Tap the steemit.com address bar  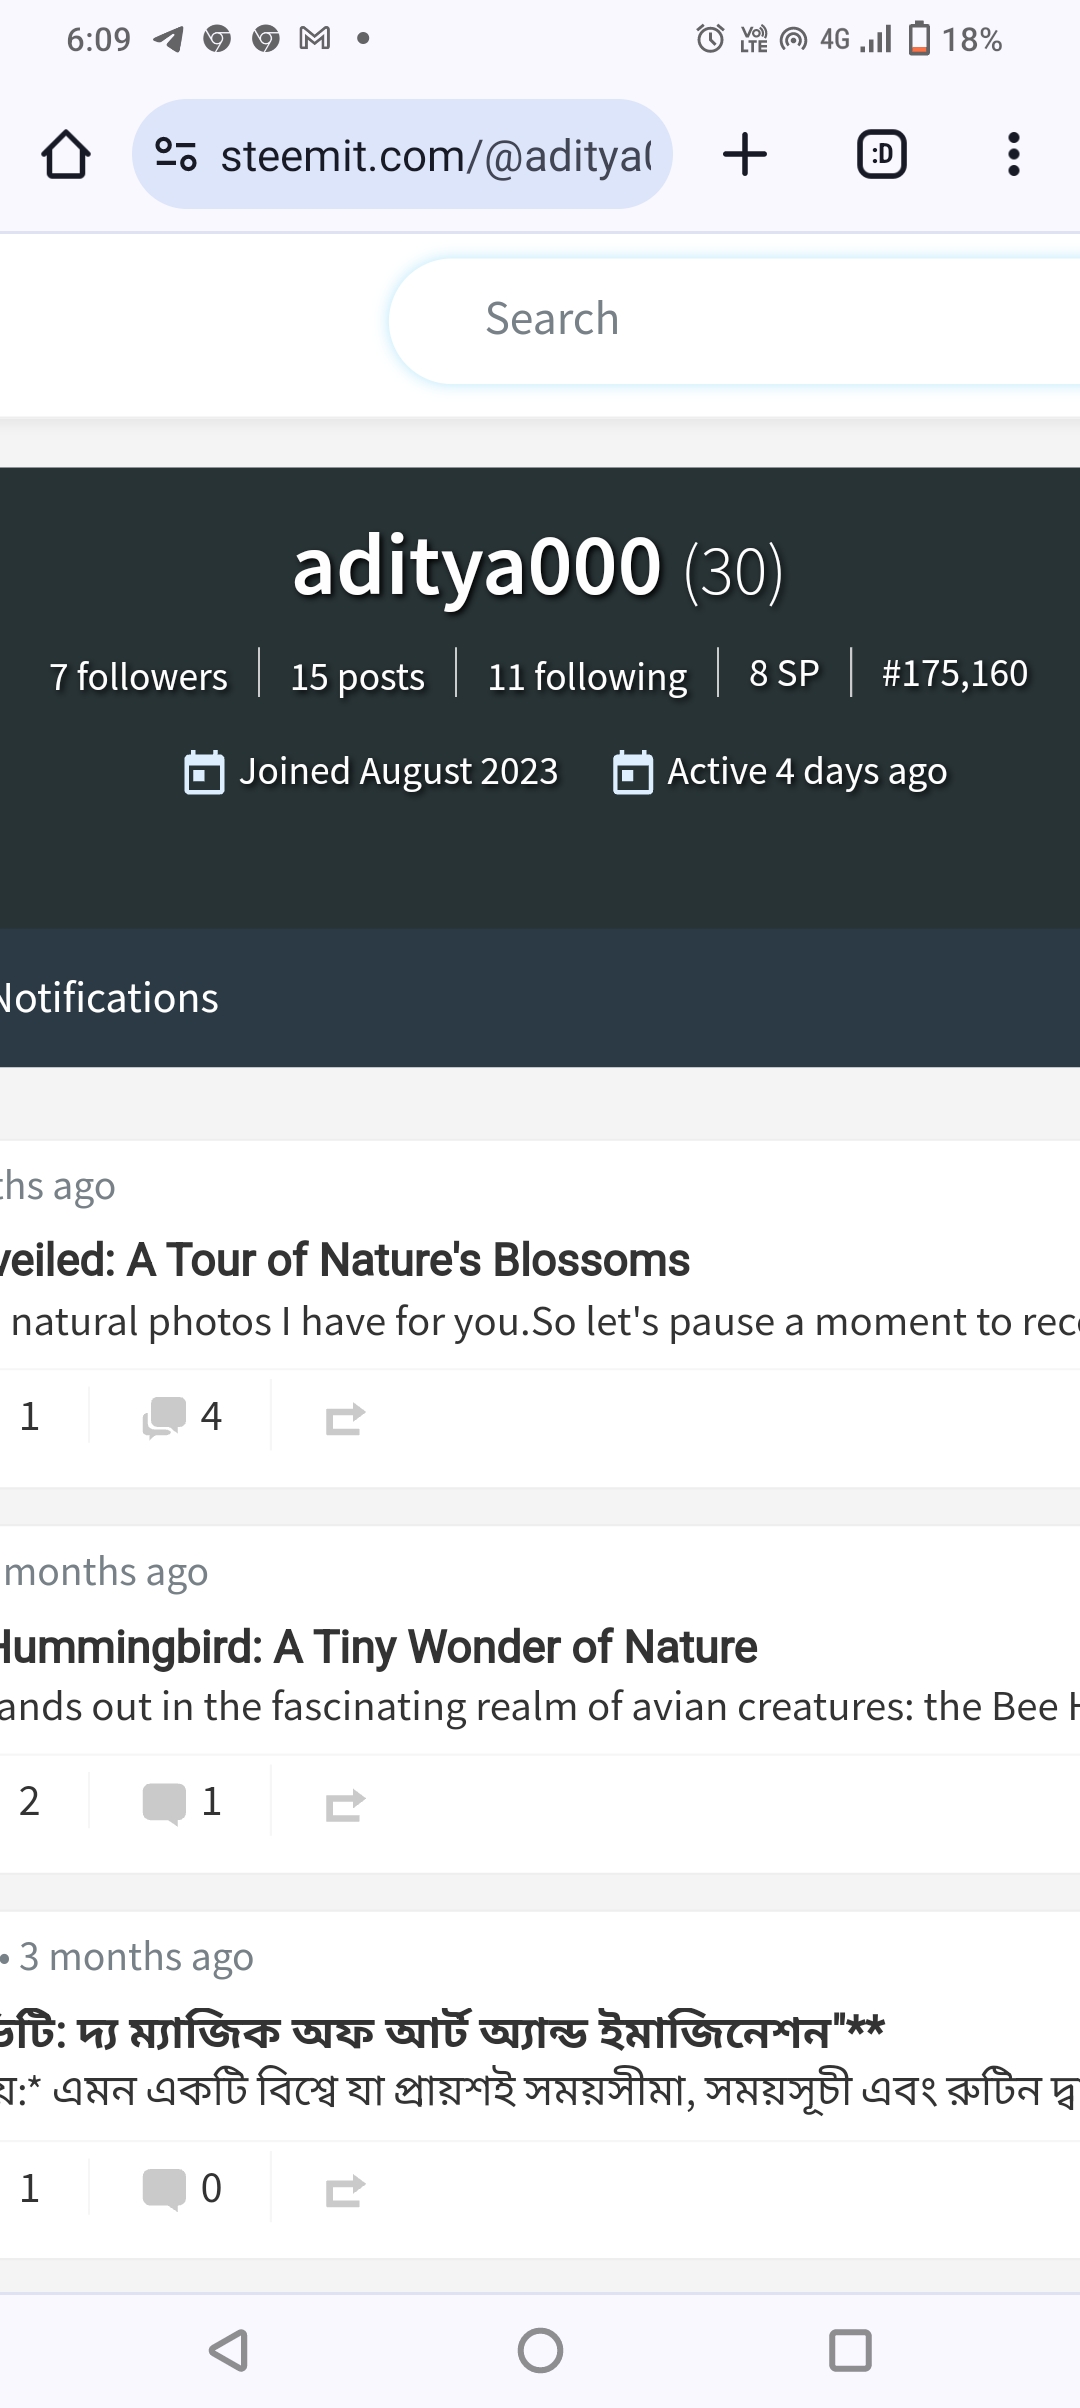(435, 155)
